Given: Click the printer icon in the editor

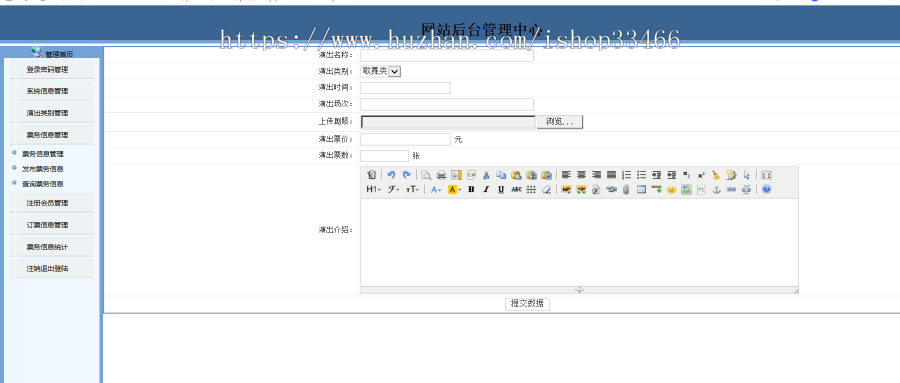Looking at the screenshot, I should pyautogui.click(x=441, y=175).
